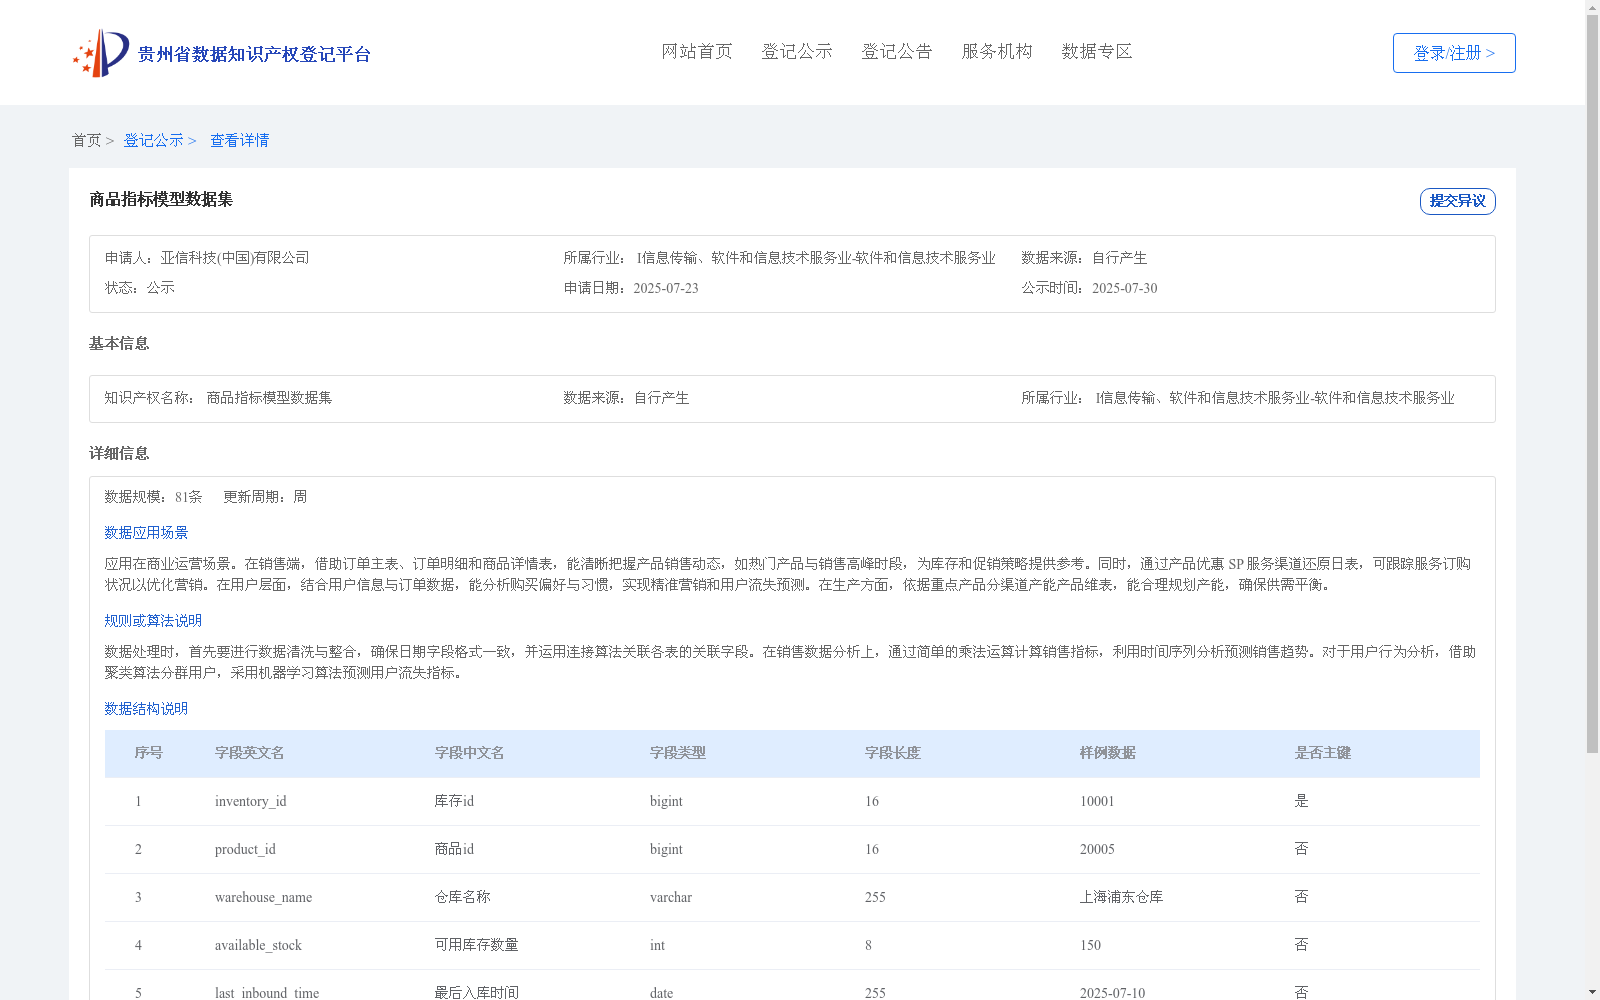
Task: Go to 登记公示 nav item
Action: [x=797, y=52]
